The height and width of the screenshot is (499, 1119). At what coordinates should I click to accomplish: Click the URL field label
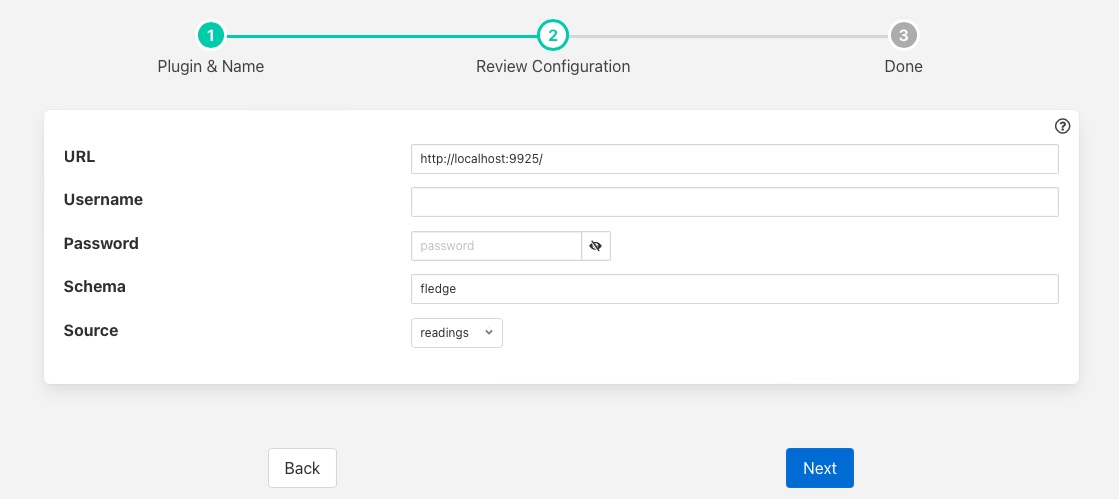(x=79, y=156)
